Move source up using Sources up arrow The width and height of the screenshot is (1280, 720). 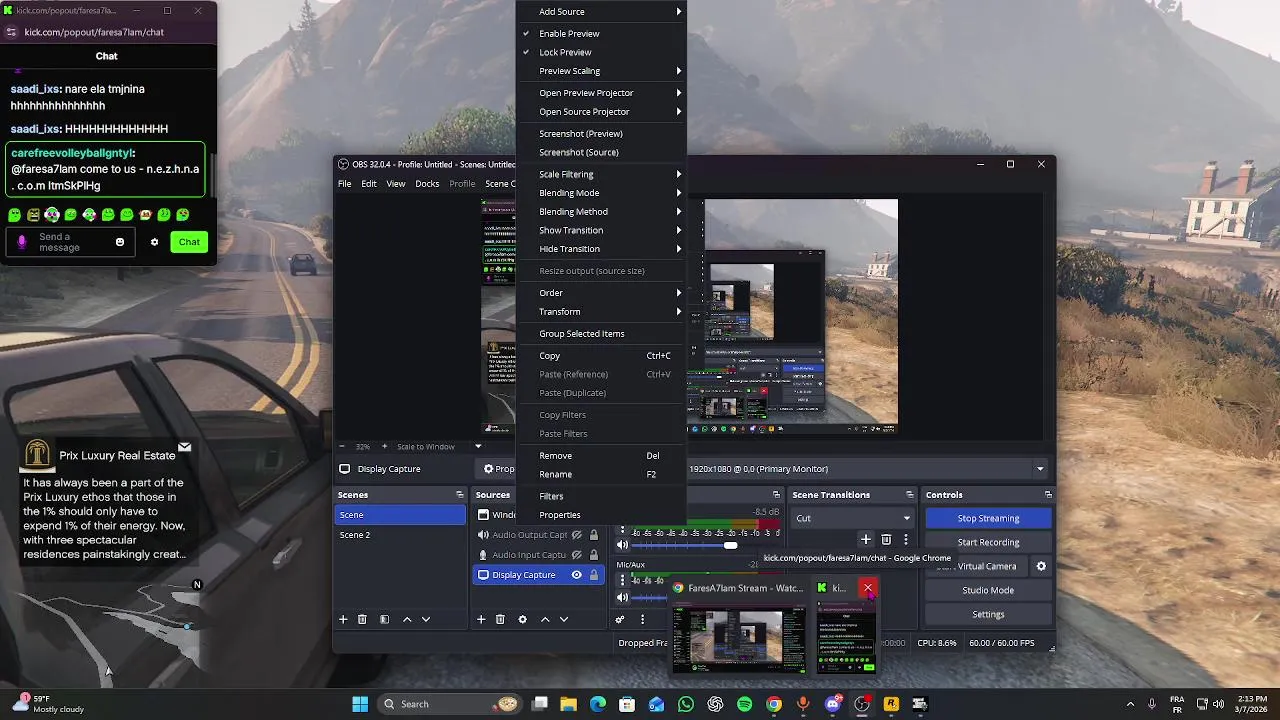point(545,619)
